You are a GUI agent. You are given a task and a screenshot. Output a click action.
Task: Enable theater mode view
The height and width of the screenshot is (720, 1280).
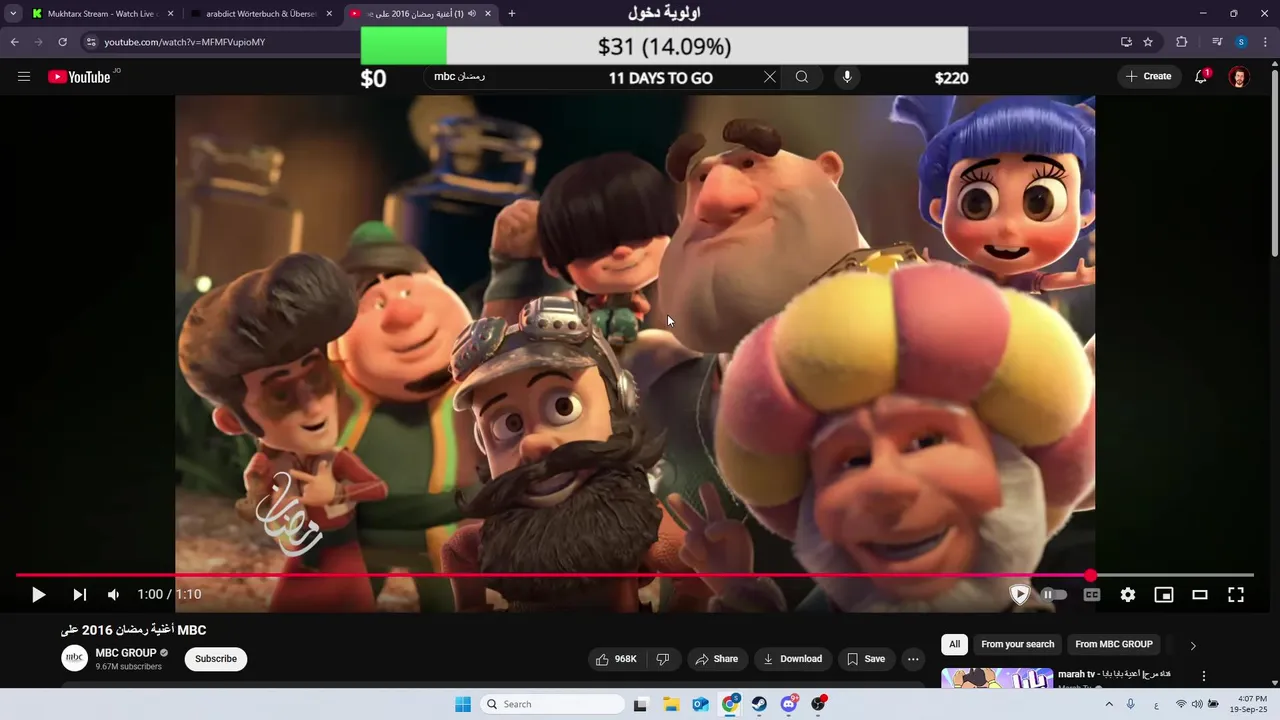[1200, 595]
